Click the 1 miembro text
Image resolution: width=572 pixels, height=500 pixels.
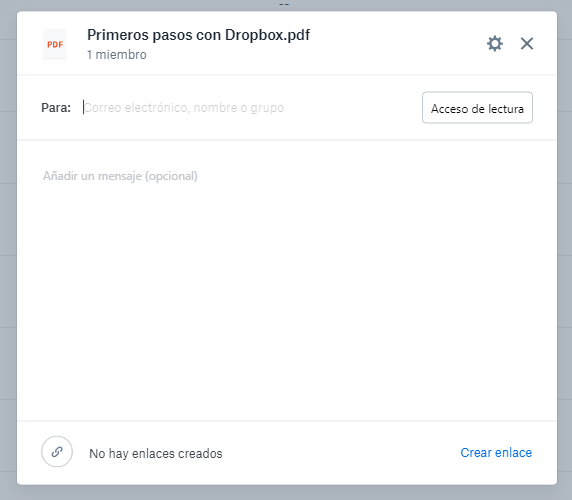[x=117, y=55]
